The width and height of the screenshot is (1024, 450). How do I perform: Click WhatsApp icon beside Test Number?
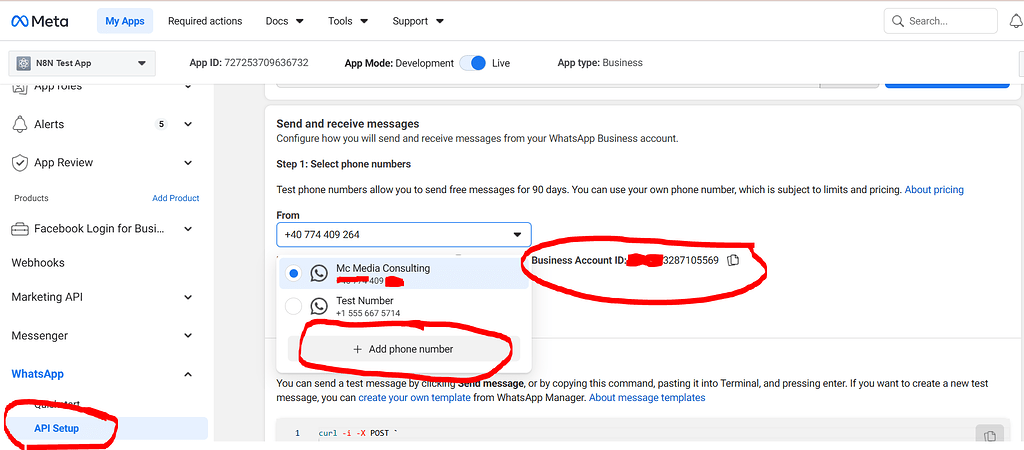pyautogui.click(x=319, y=306)
